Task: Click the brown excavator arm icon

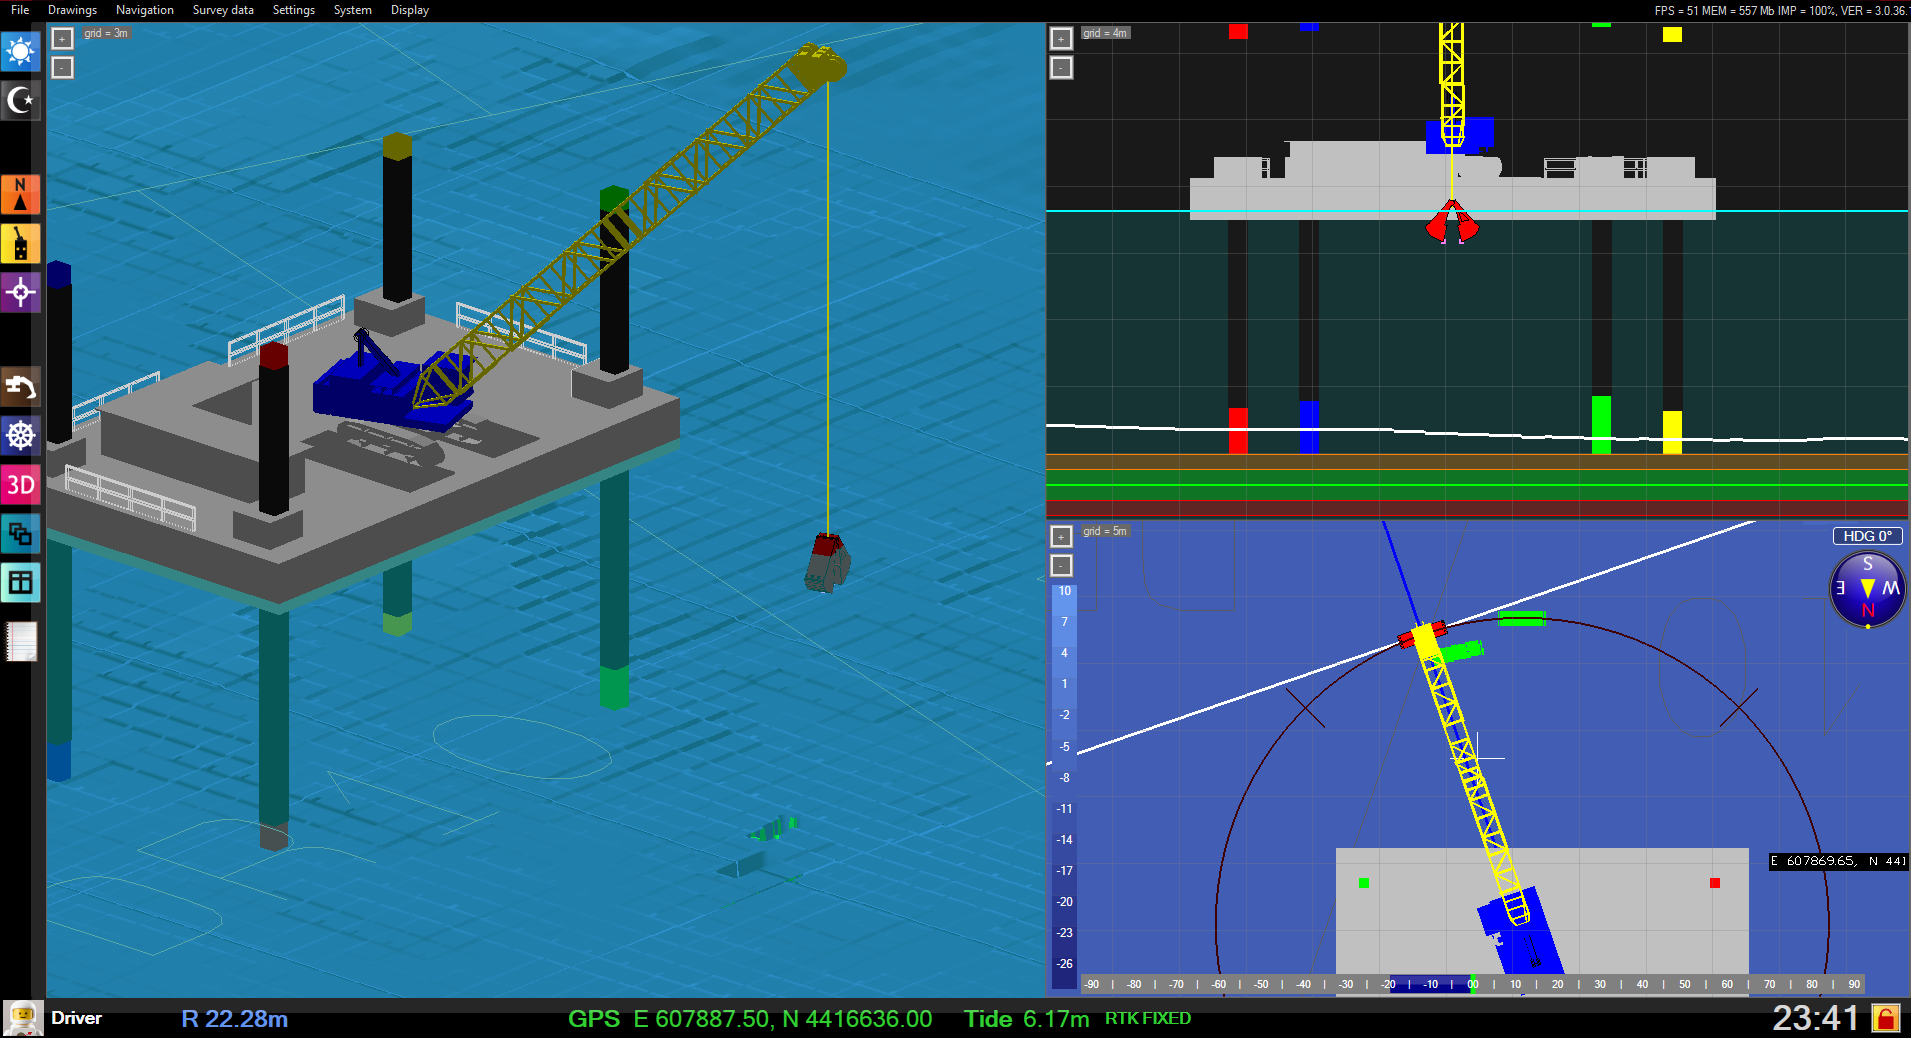Action: (20, 387)
